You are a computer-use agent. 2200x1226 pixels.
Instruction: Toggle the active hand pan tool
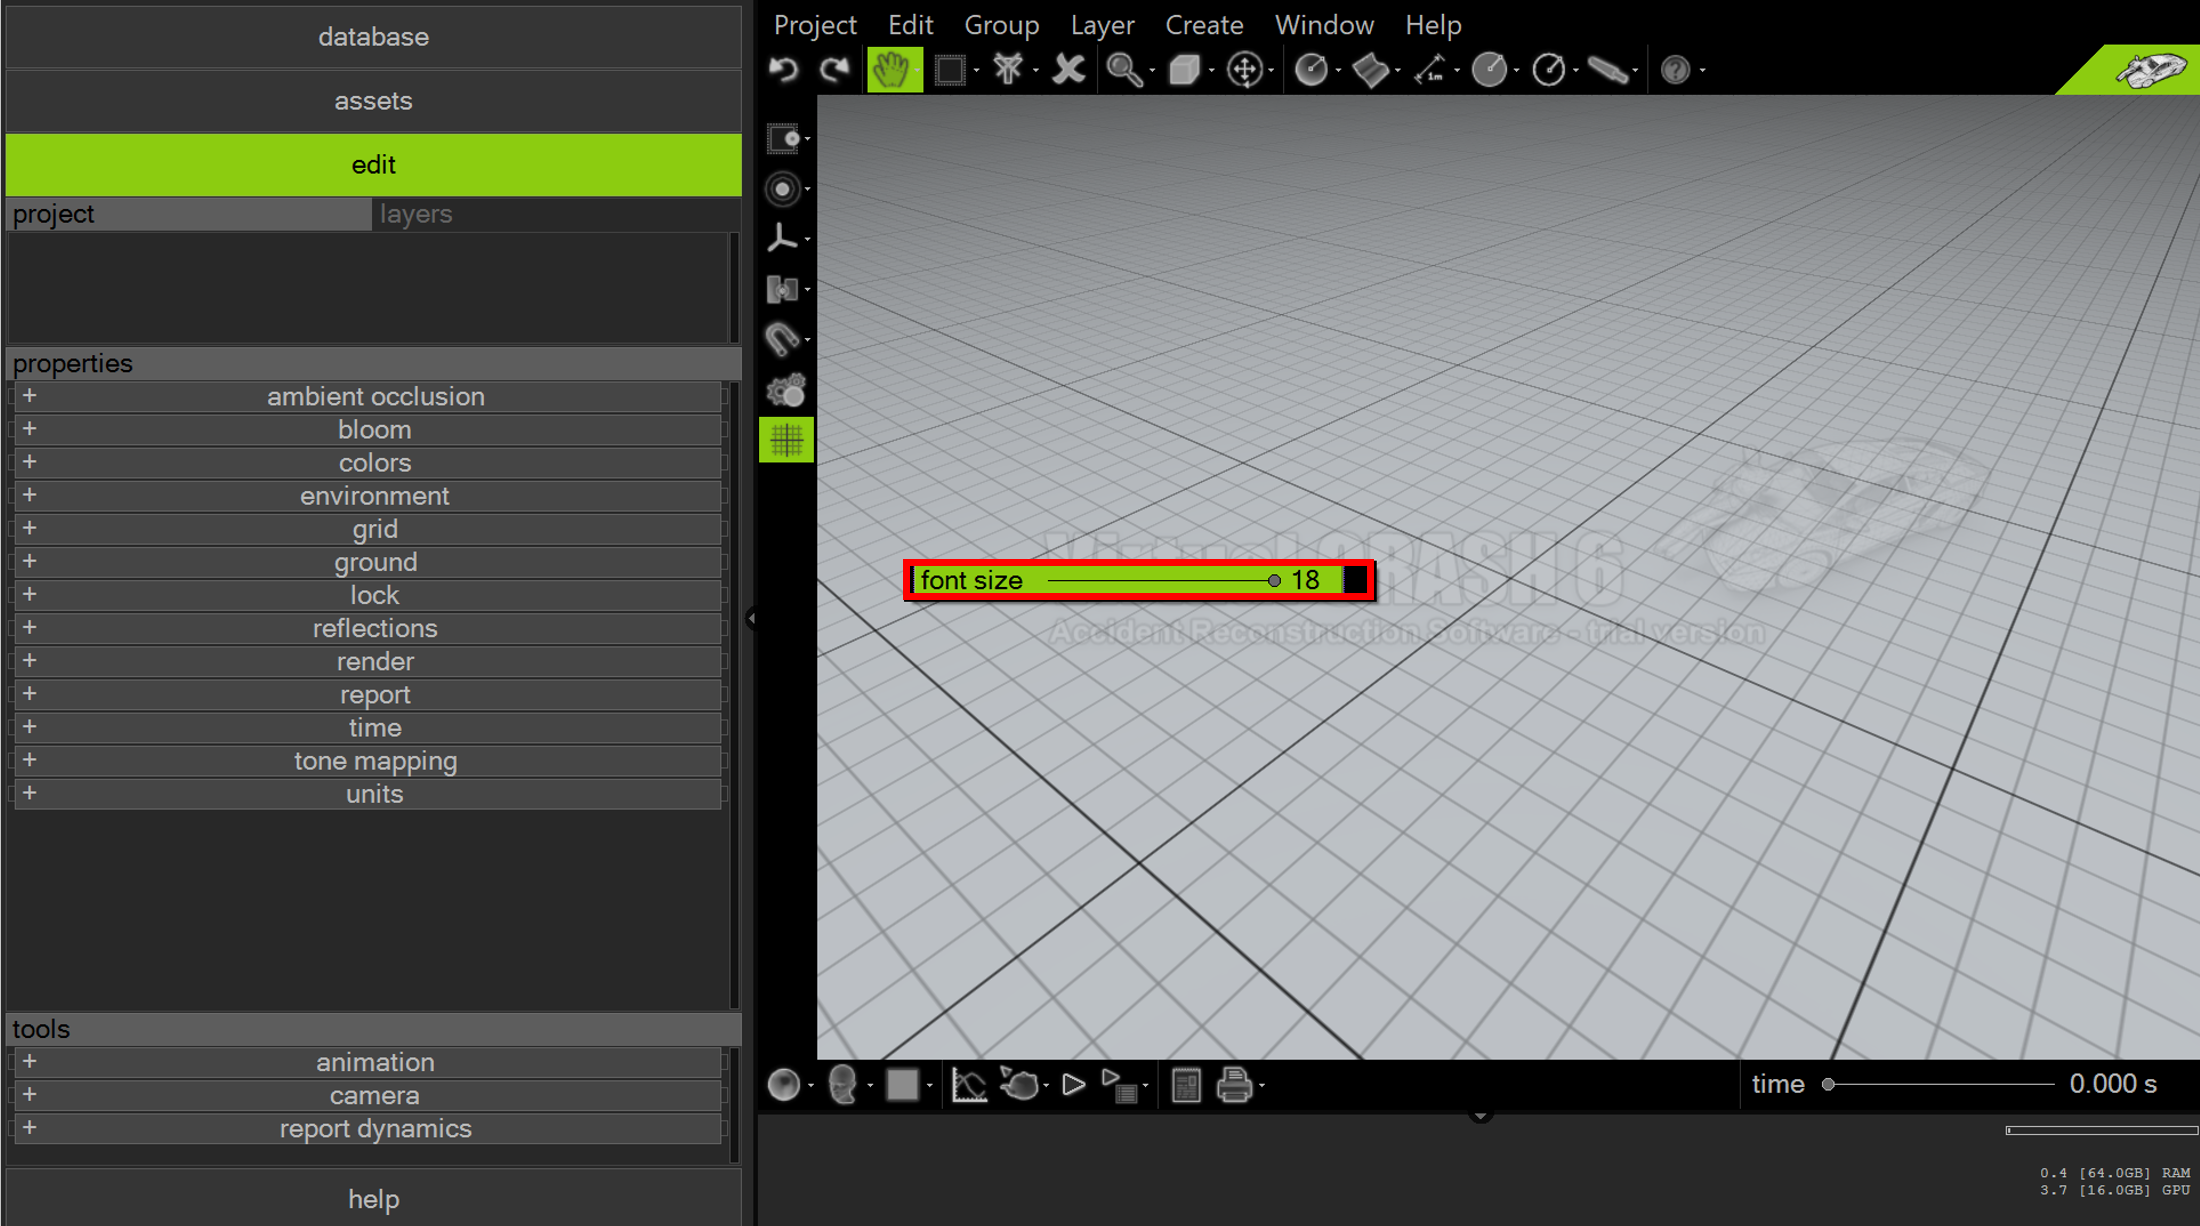coord(892,69)
